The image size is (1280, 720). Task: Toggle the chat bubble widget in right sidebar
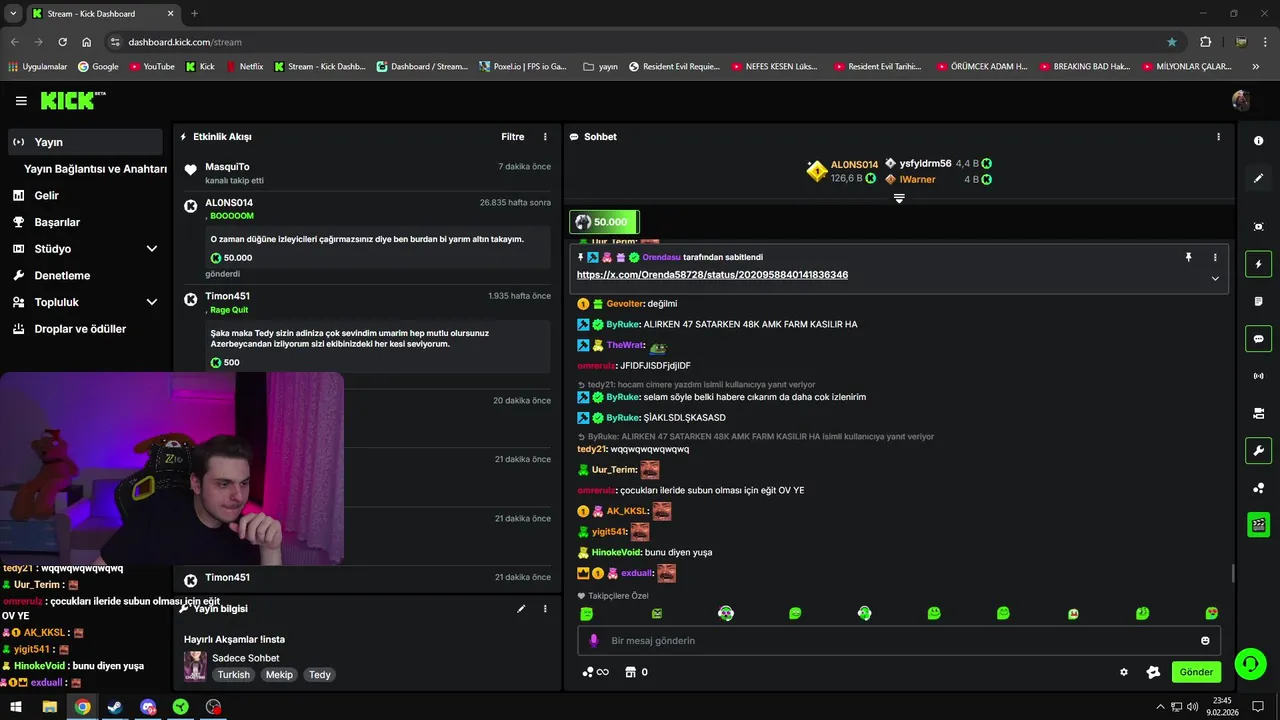(x=1258, y=338)
